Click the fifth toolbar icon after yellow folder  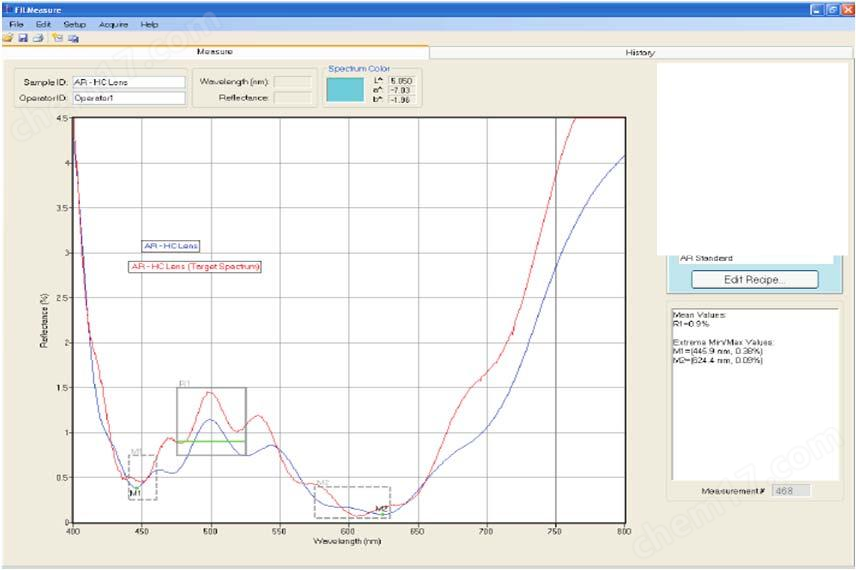pos(73,38)
